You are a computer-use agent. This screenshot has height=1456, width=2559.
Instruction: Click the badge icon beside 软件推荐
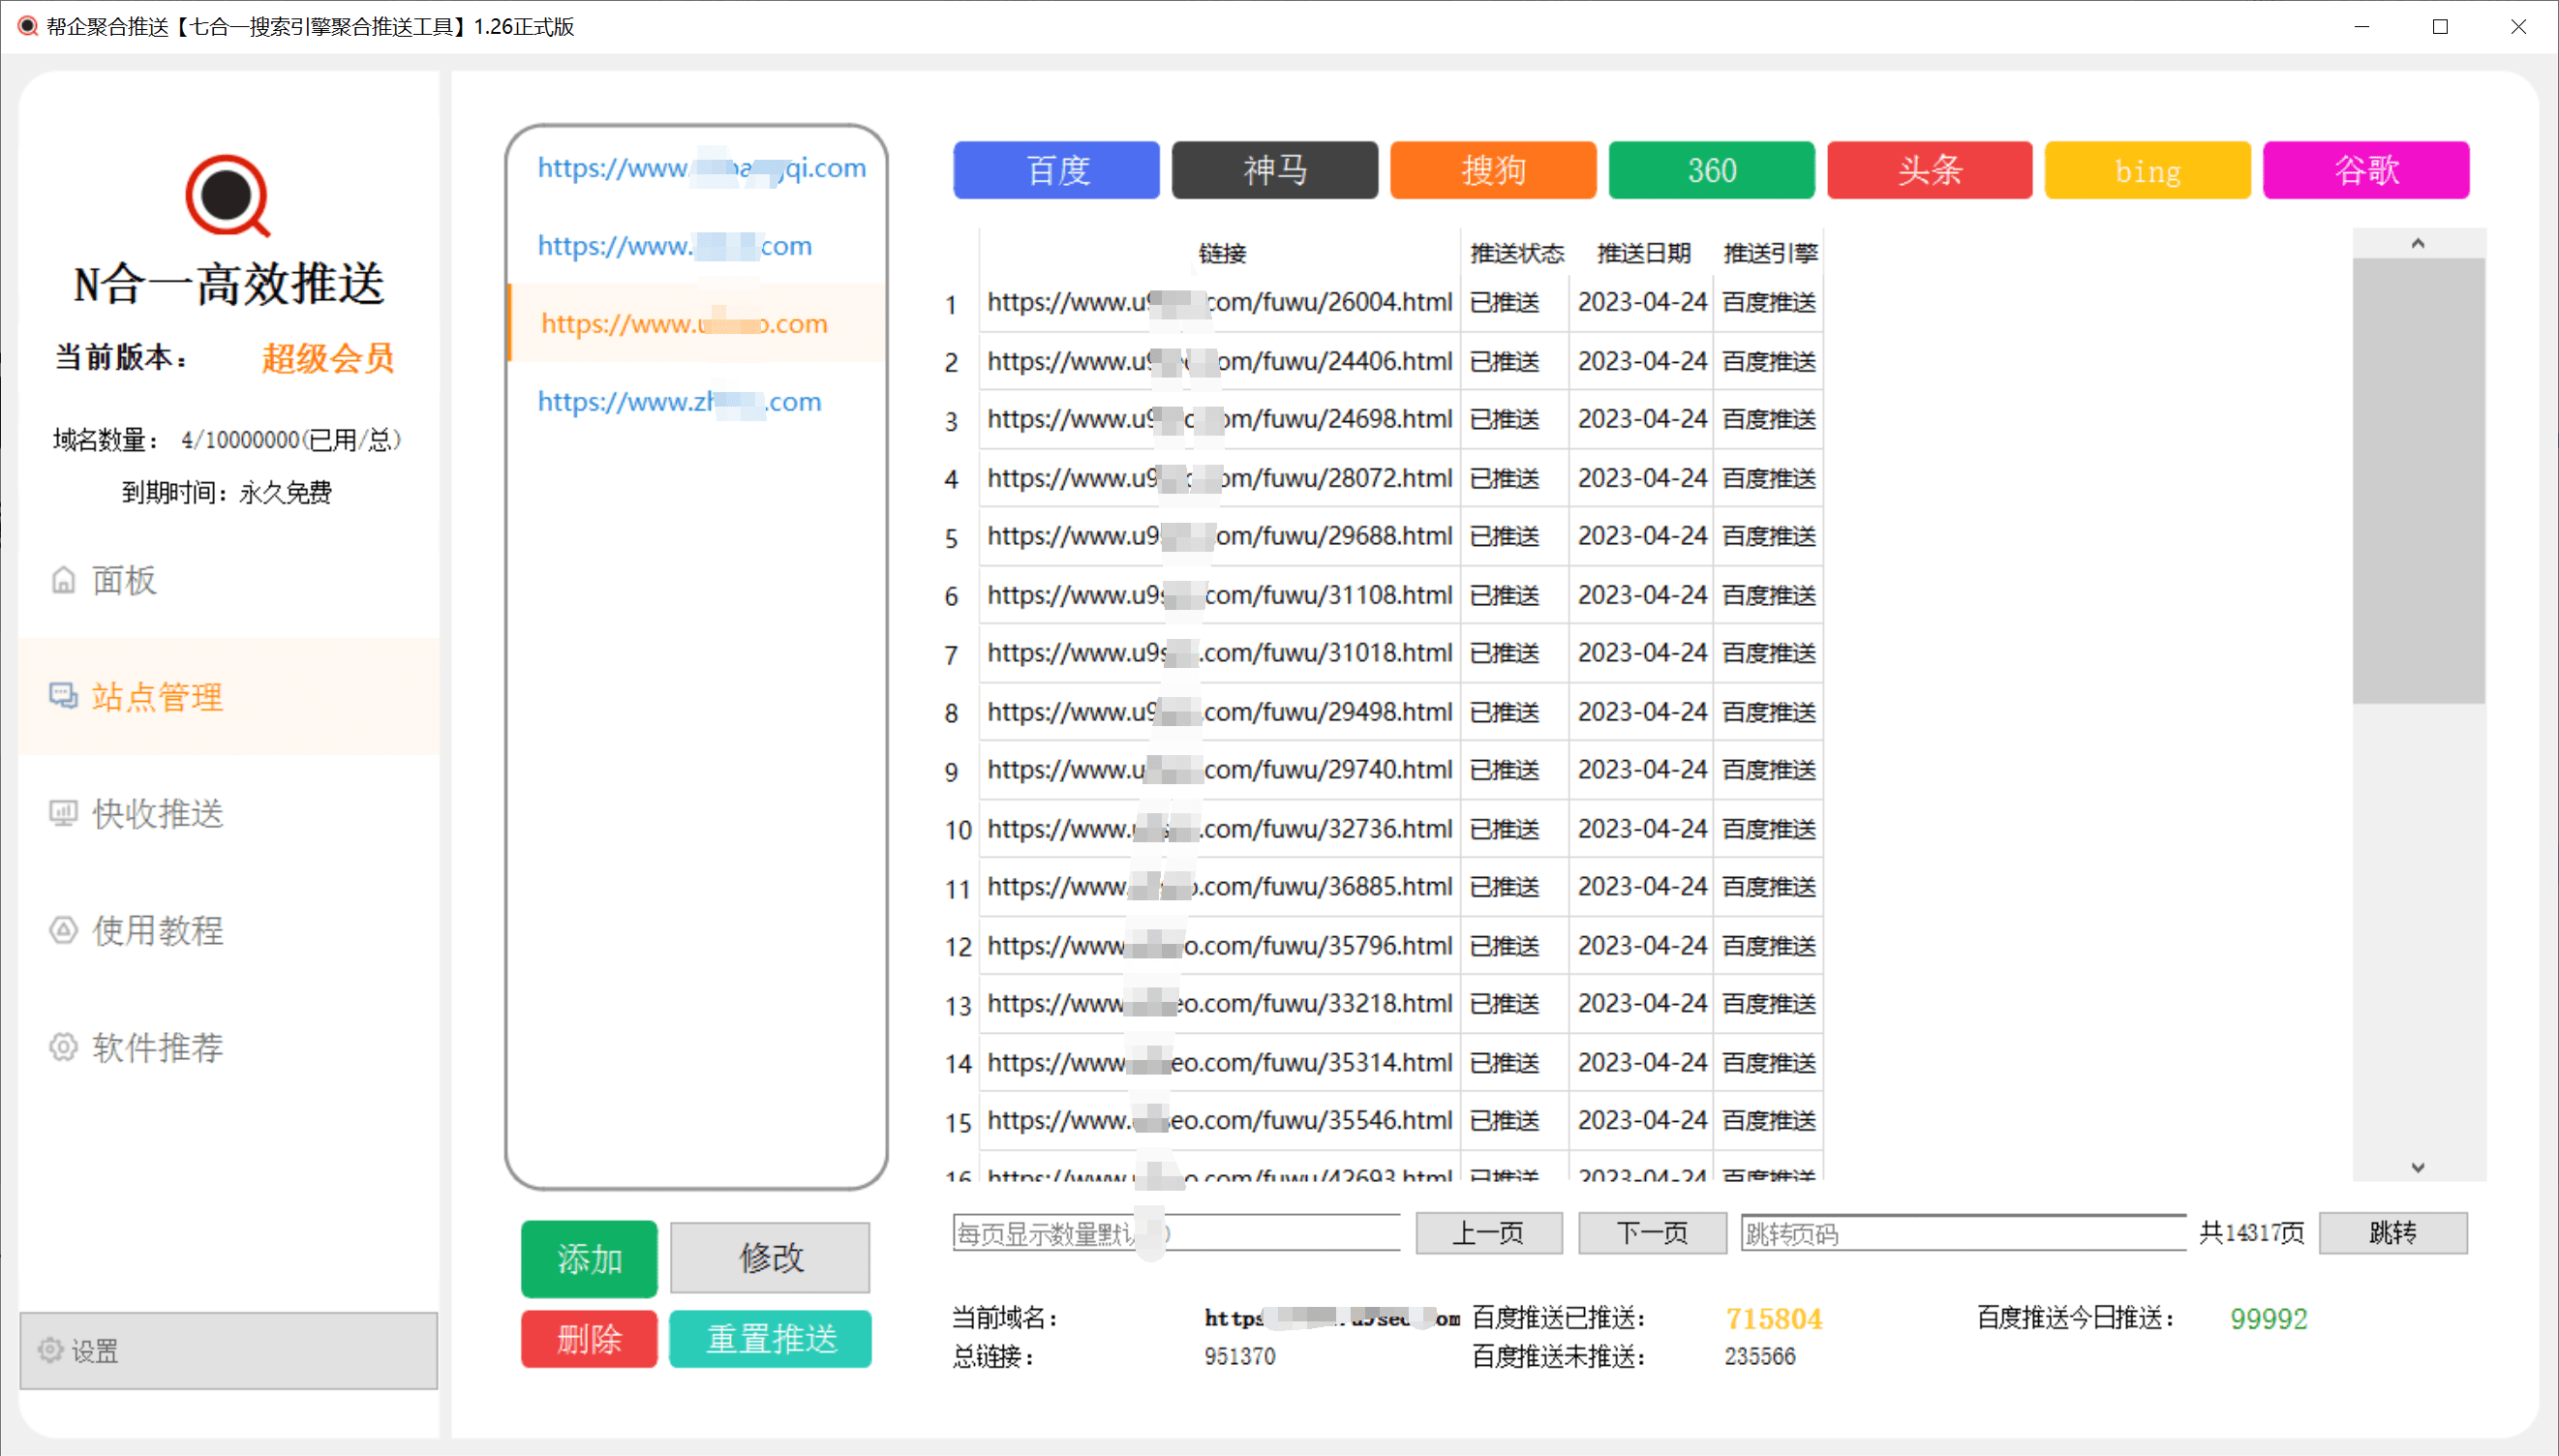(x=63, y=1047)
